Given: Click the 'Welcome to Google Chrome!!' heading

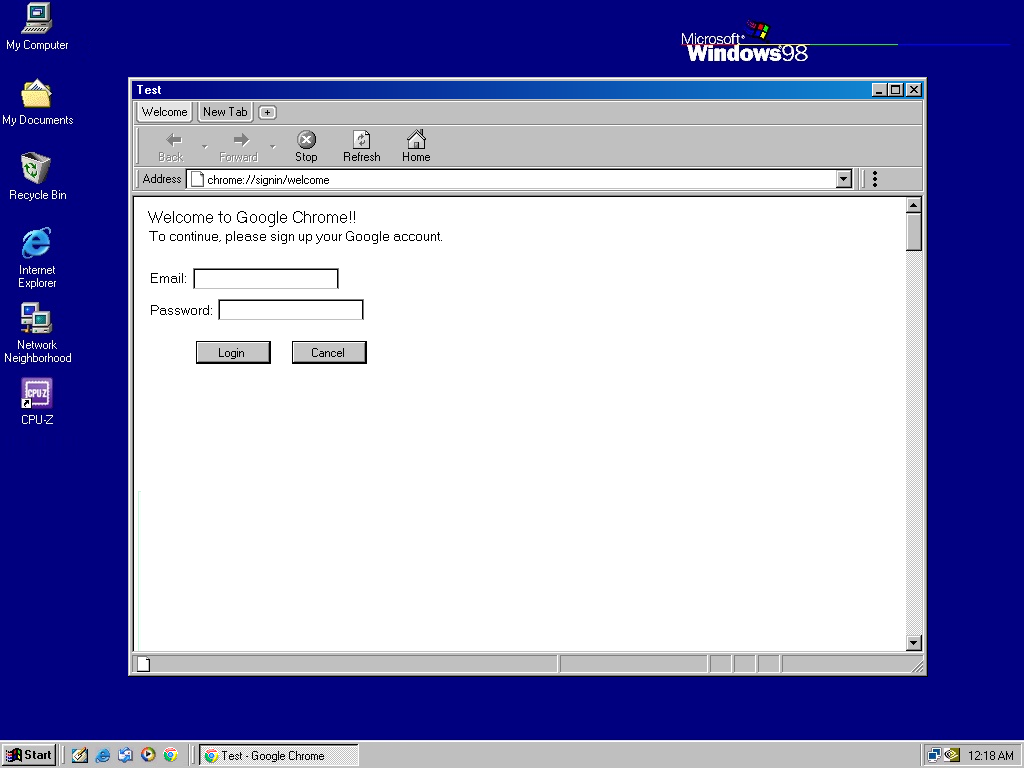Looking at the screenshot, I should 252,217.
